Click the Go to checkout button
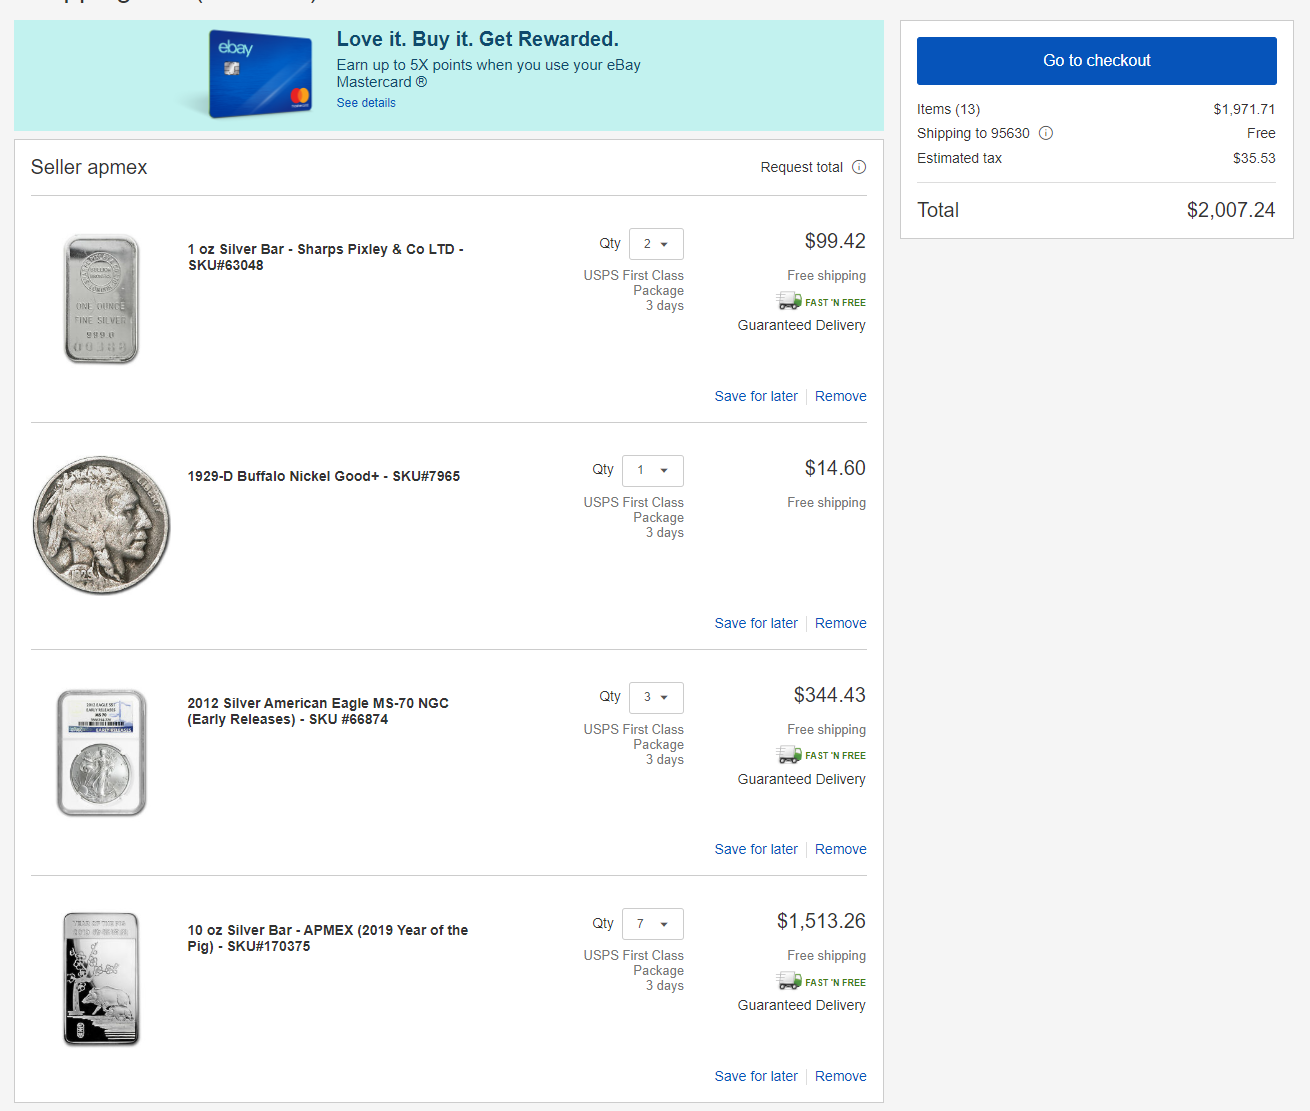Screen dimensions: 1310x1111 [1096, 61]
